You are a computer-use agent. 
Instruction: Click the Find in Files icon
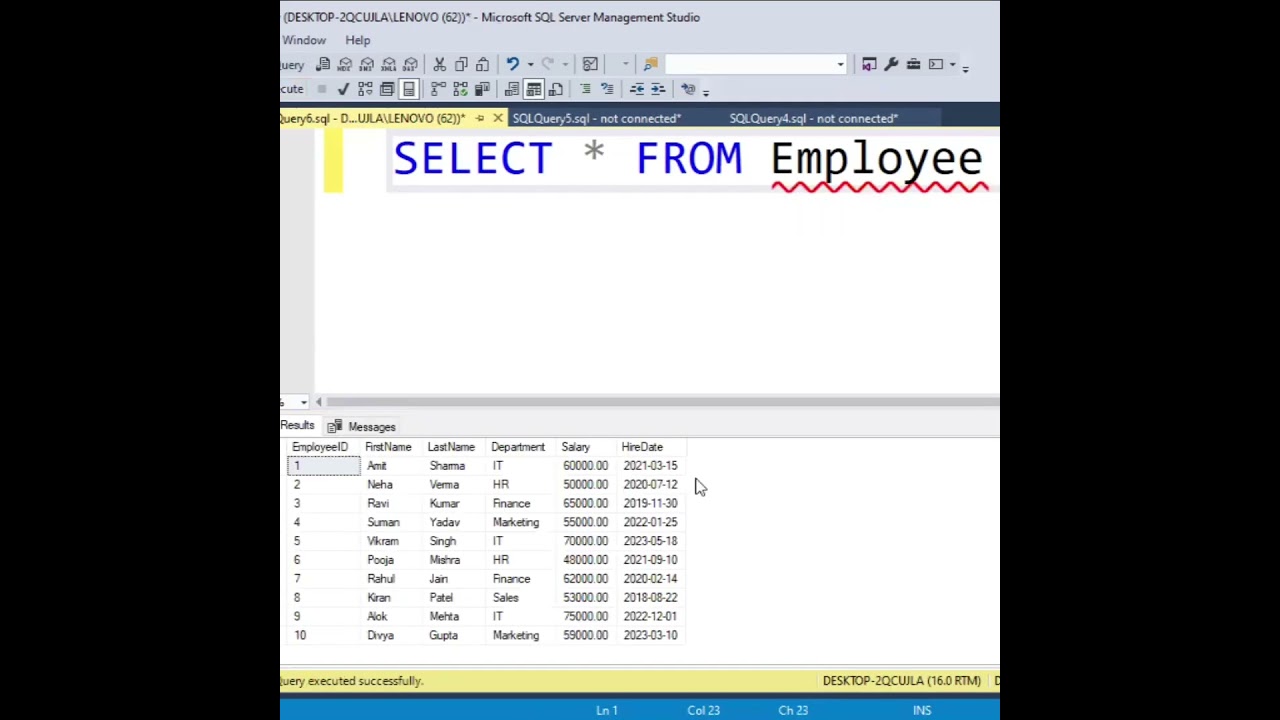point(651,64)
